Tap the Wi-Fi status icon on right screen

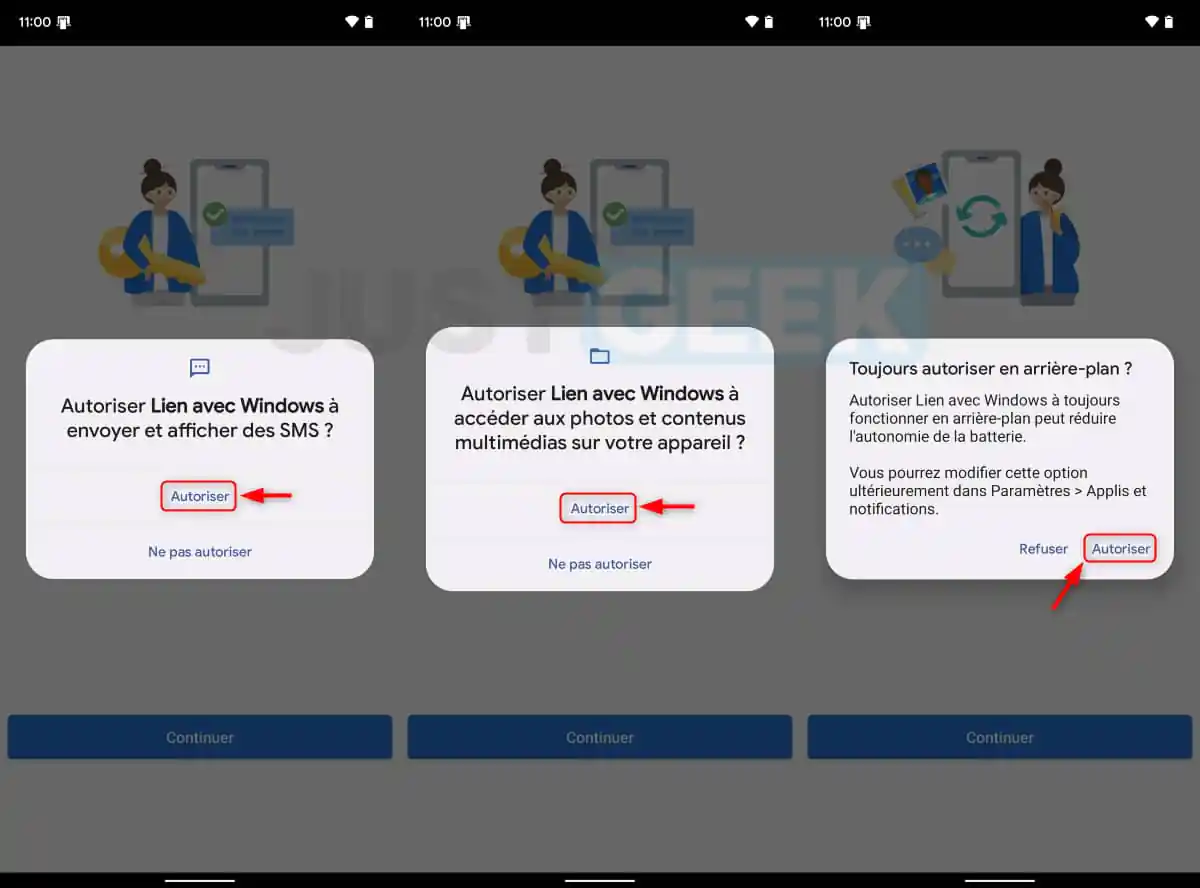(1152, 22)
